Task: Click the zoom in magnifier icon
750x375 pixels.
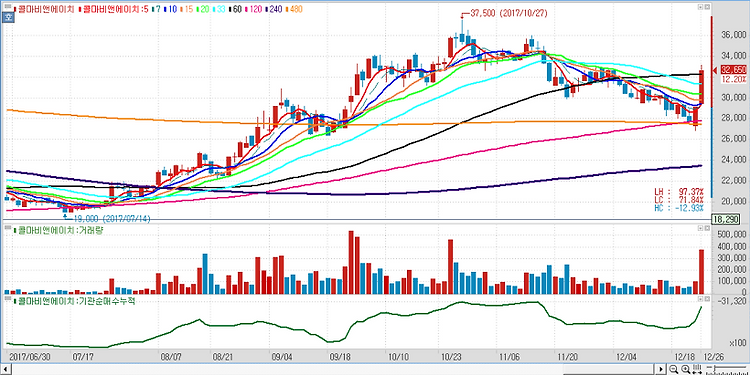Action: tap(685, 369)
